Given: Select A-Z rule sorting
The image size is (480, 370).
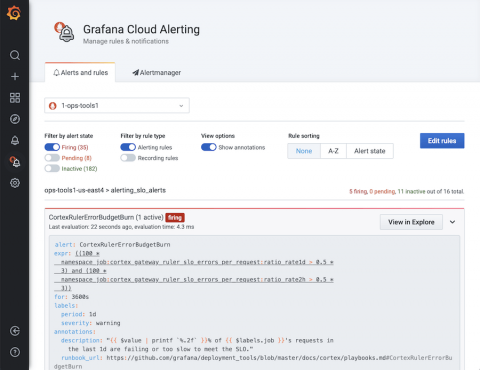Looking at the screenshot, I should 333,151.
